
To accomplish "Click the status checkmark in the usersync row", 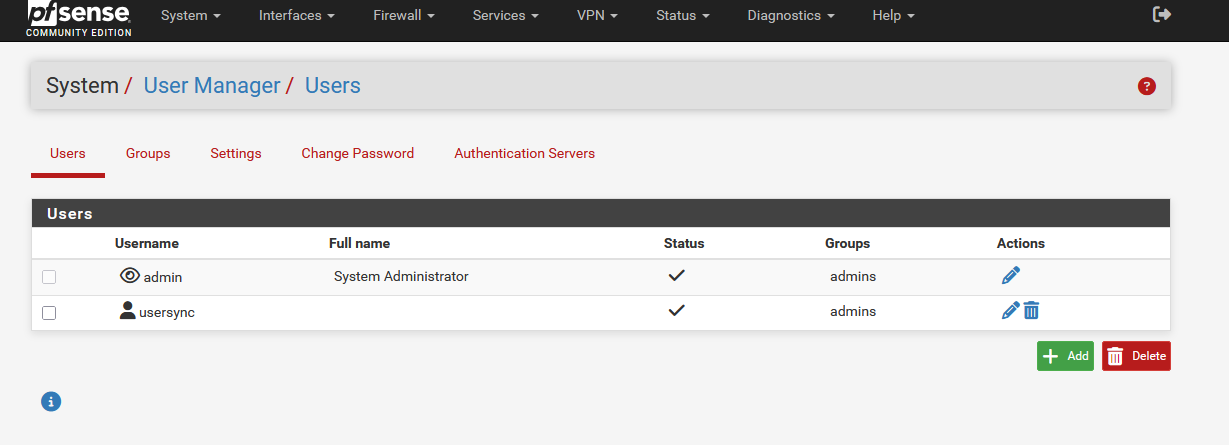I will [x=676, y=310].
